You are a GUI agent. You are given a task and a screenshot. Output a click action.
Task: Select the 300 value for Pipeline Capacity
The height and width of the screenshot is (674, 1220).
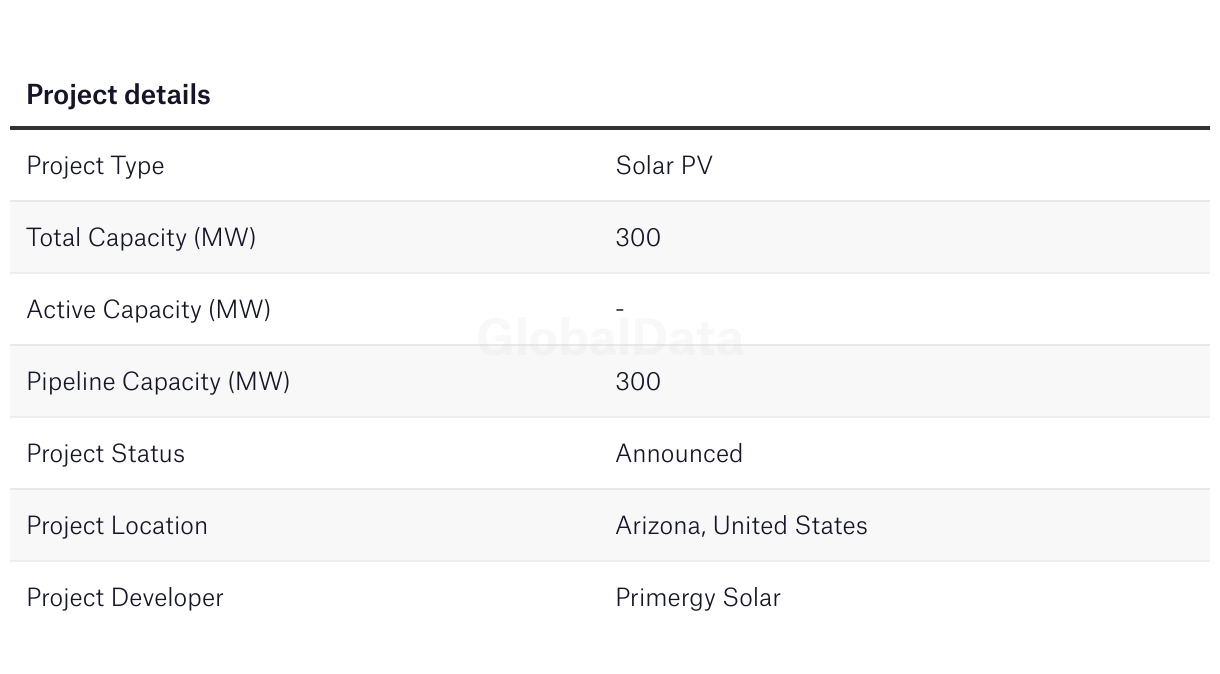638,382
